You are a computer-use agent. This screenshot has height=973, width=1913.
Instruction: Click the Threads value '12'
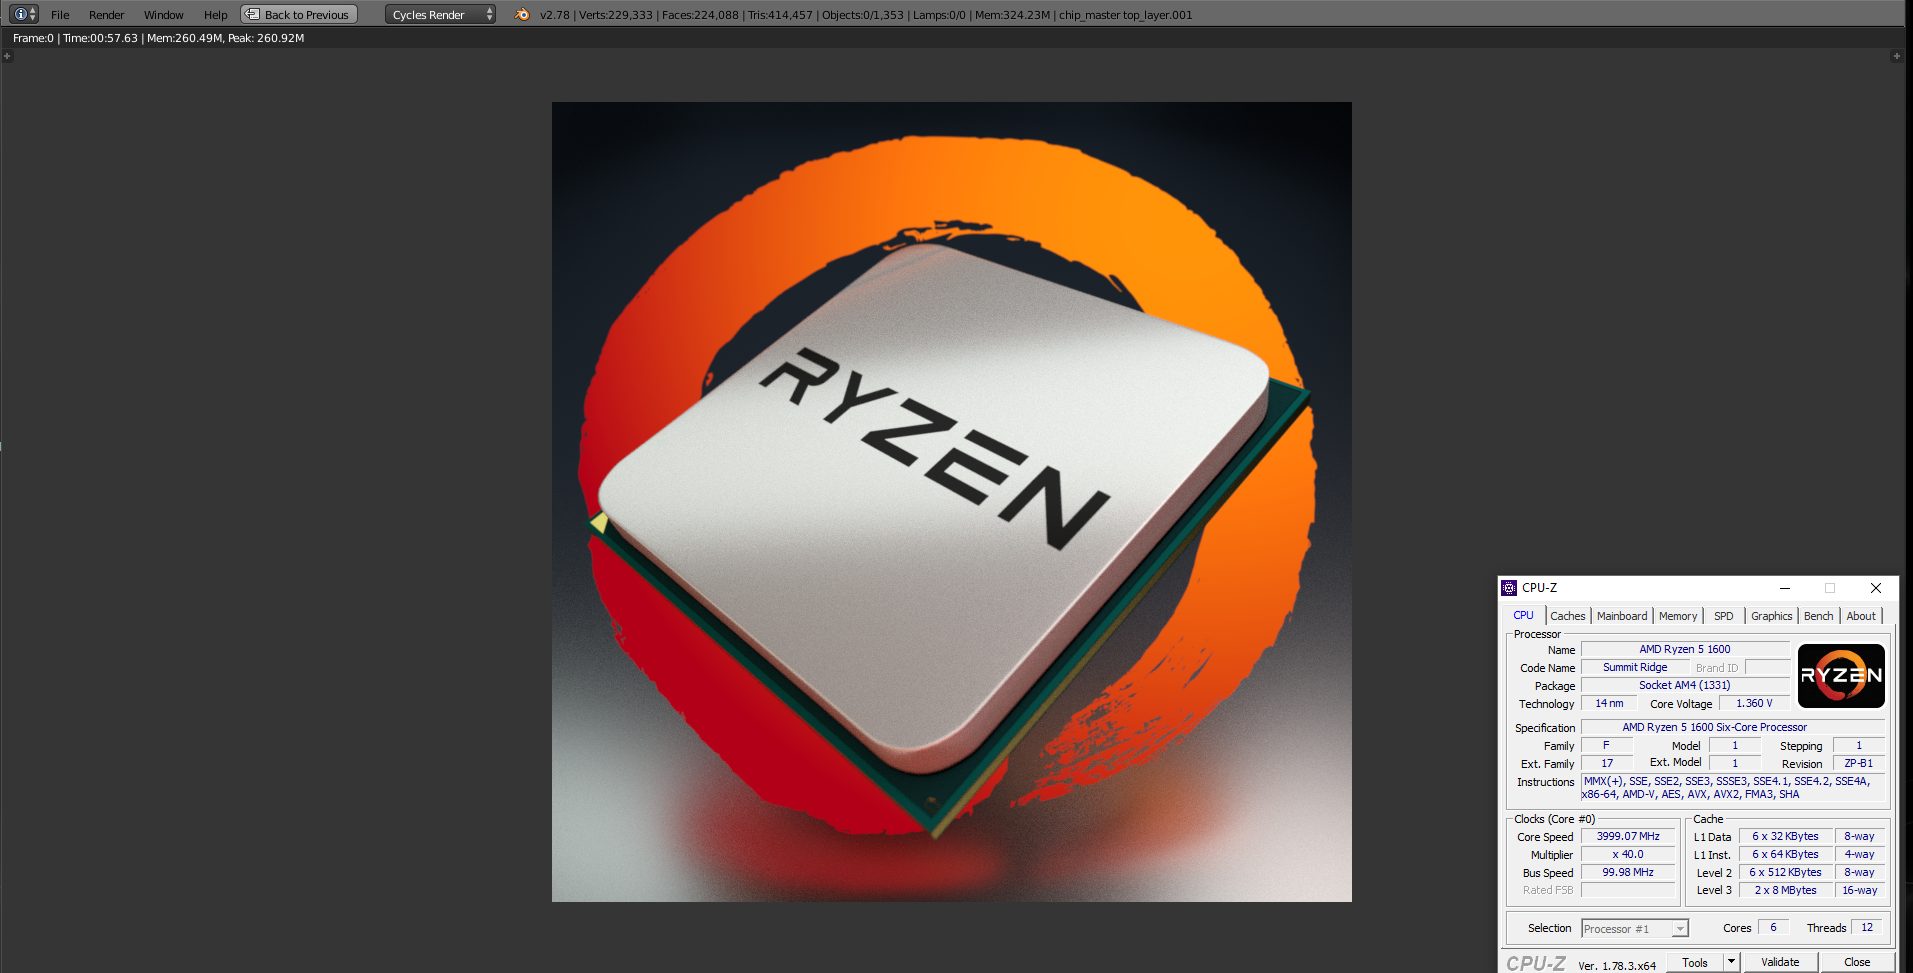tap(1867, 928)
